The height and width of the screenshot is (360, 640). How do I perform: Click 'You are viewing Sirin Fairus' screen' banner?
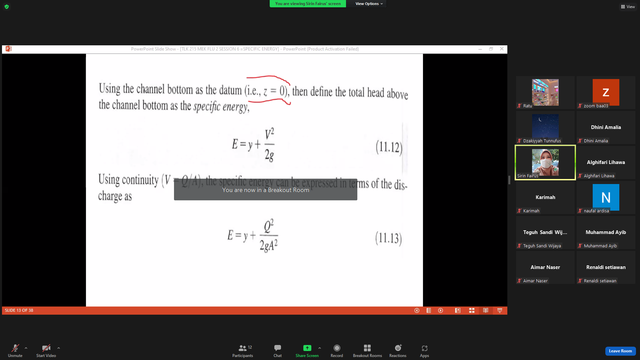(308, 4)
